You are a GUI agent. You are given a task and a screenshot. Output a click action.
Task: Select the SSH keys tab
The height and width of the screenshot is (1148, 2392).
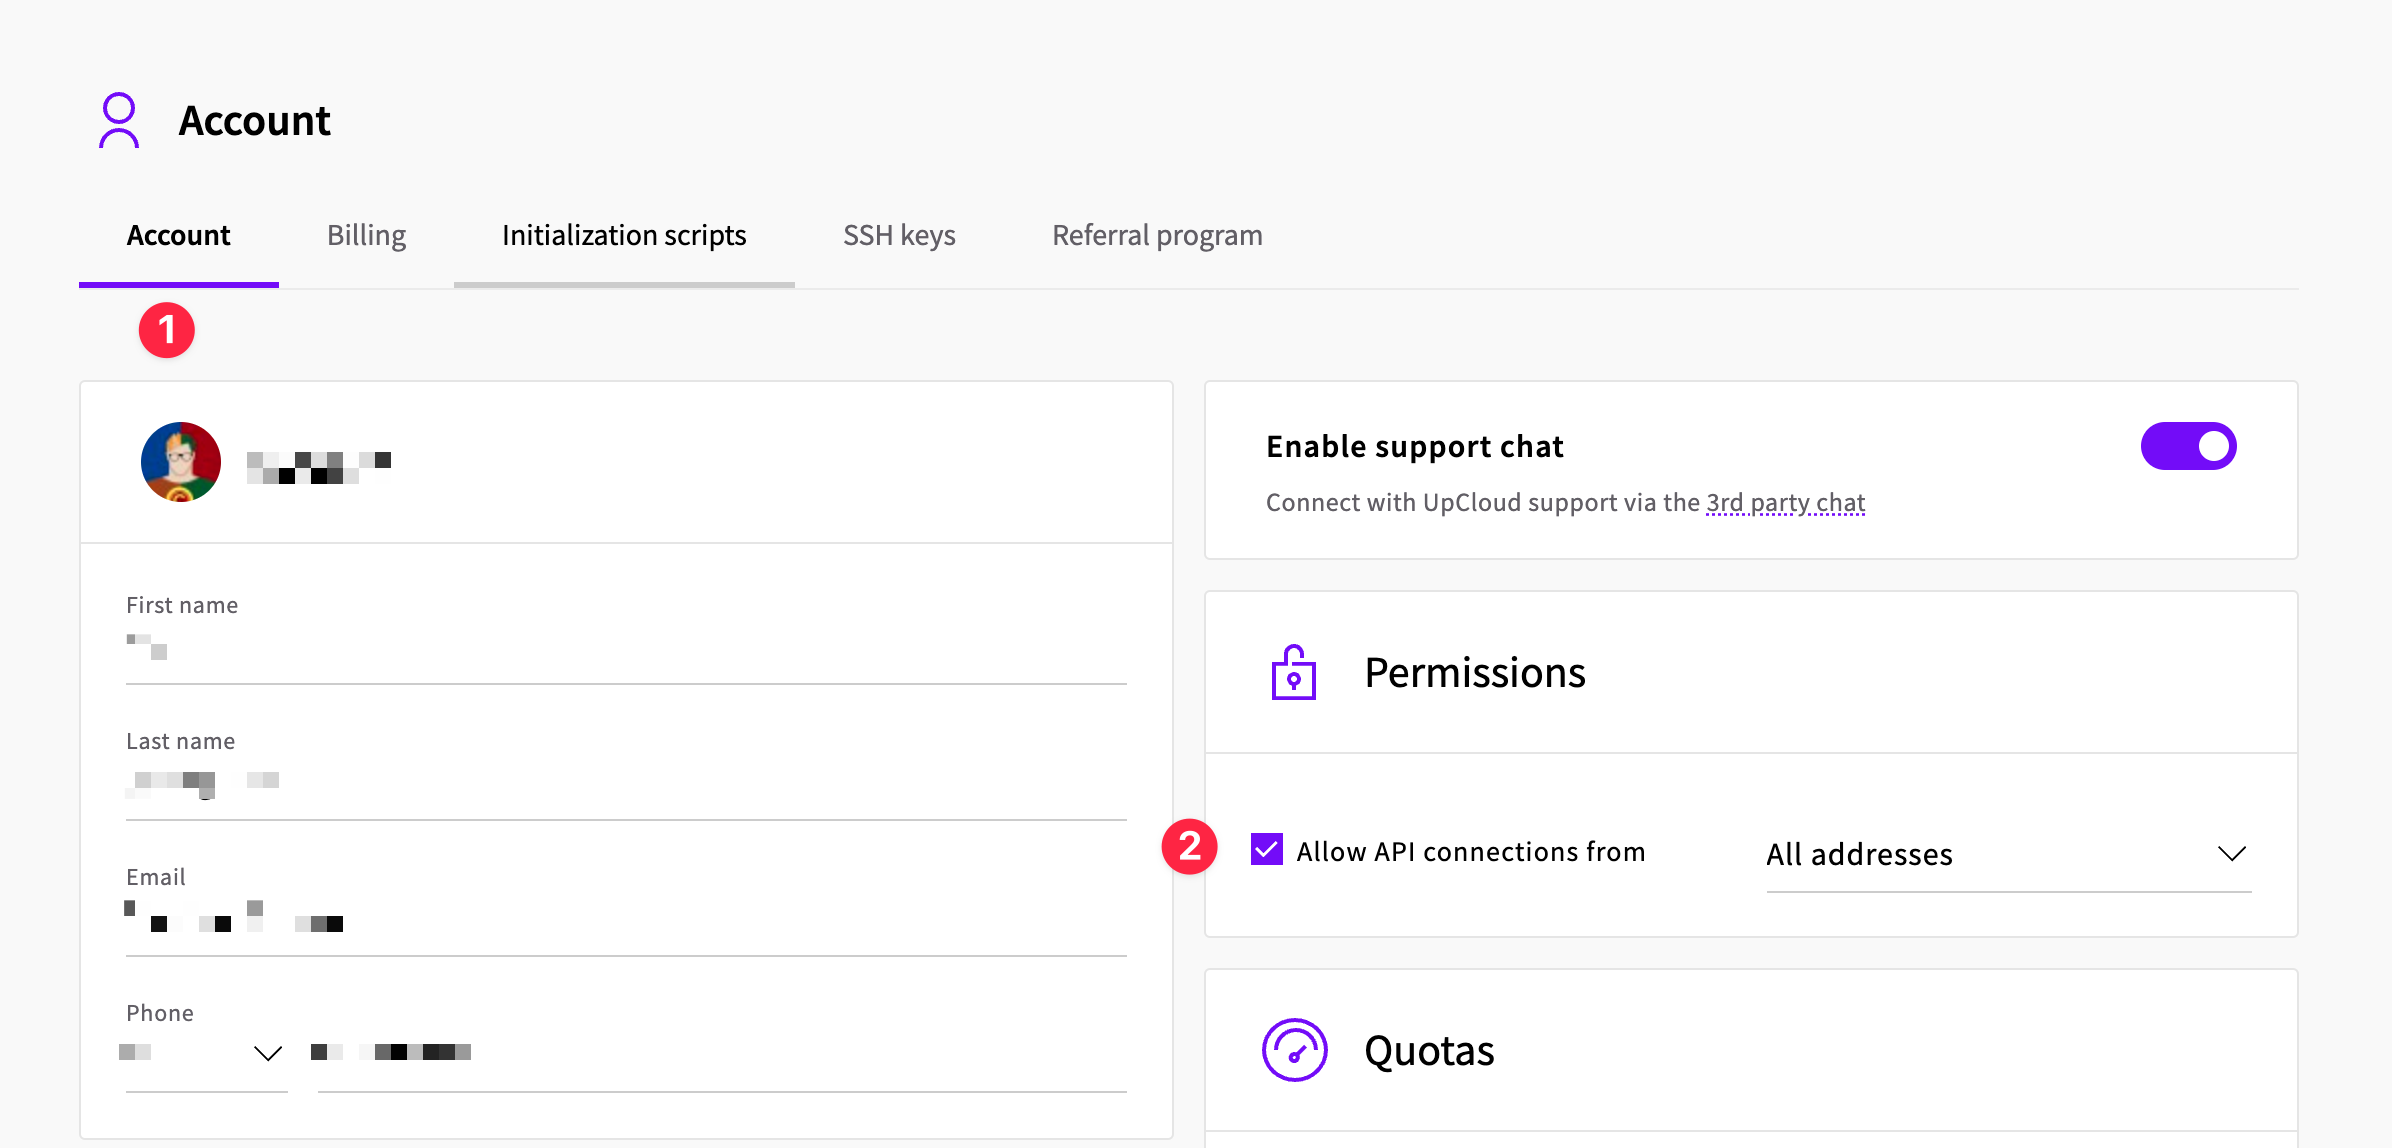click(899, 236)
